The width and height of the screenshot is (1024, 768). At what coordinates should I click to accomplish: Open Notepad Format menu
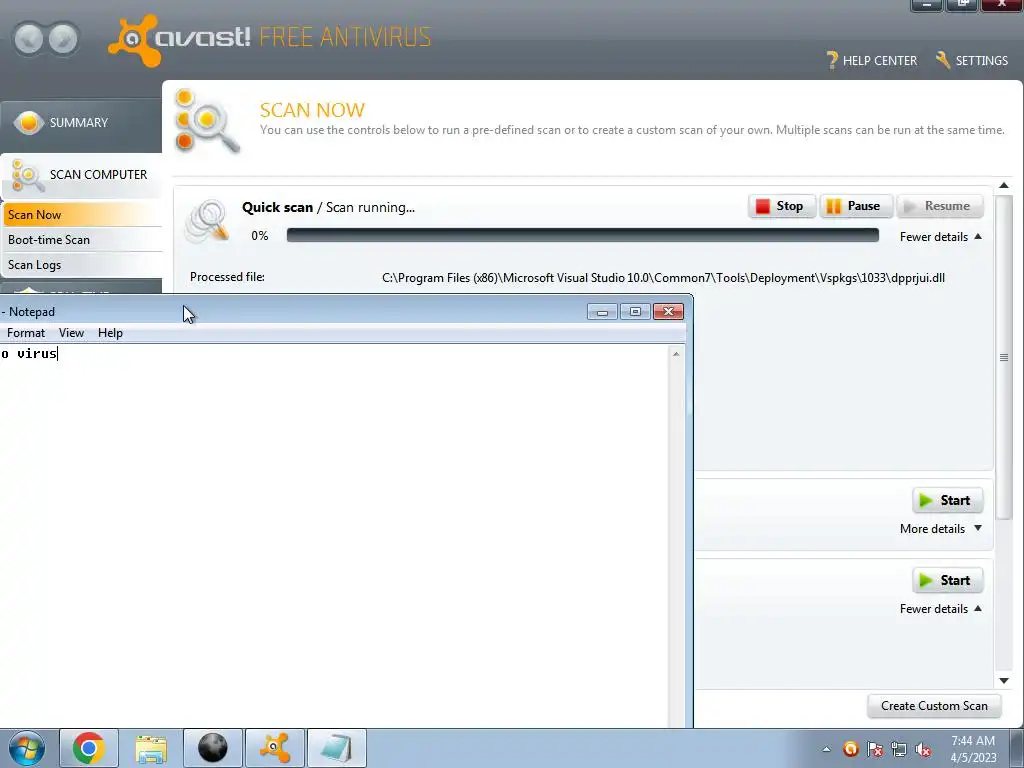[26, 333]
